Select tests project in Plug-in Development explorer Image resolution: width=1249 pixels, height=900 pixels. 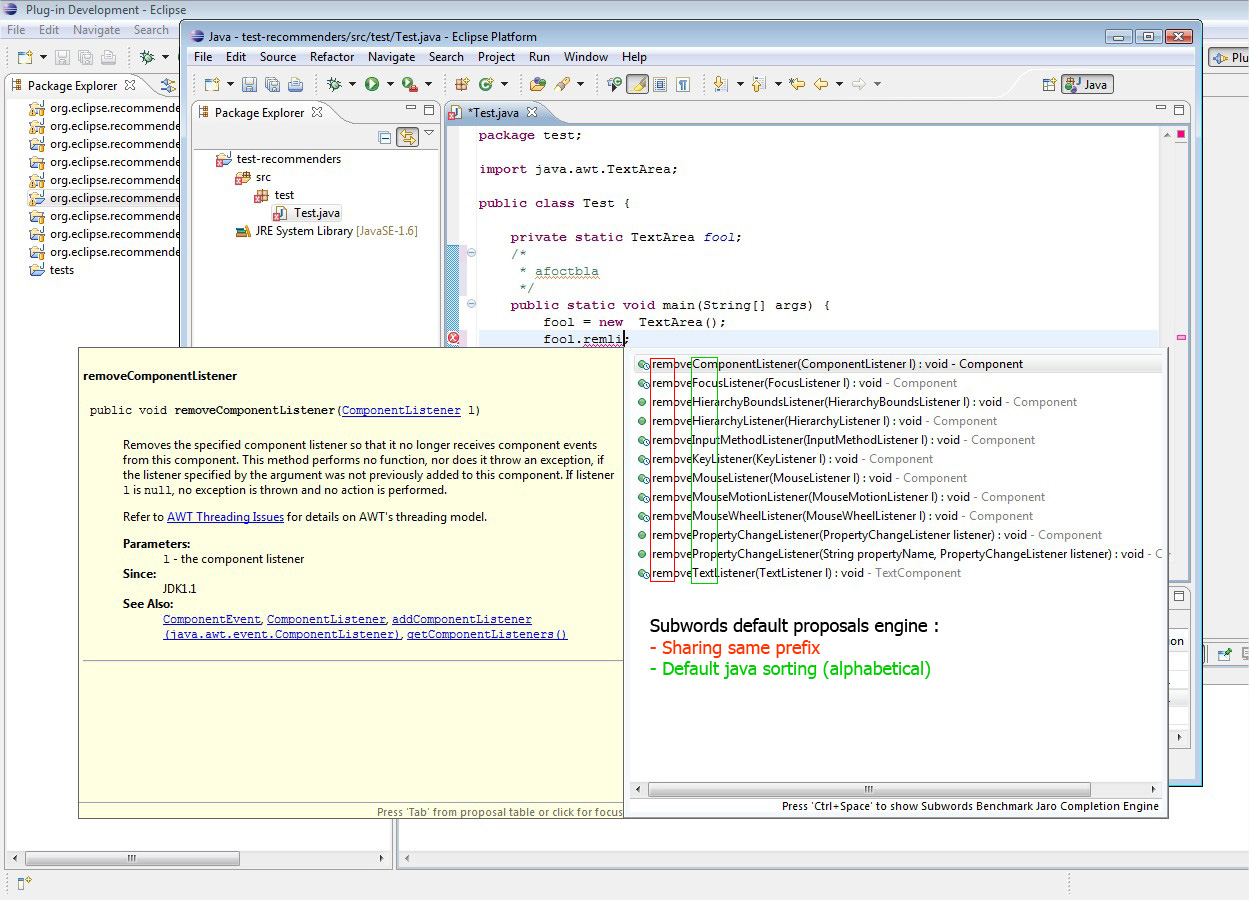(x=51, y=270)
